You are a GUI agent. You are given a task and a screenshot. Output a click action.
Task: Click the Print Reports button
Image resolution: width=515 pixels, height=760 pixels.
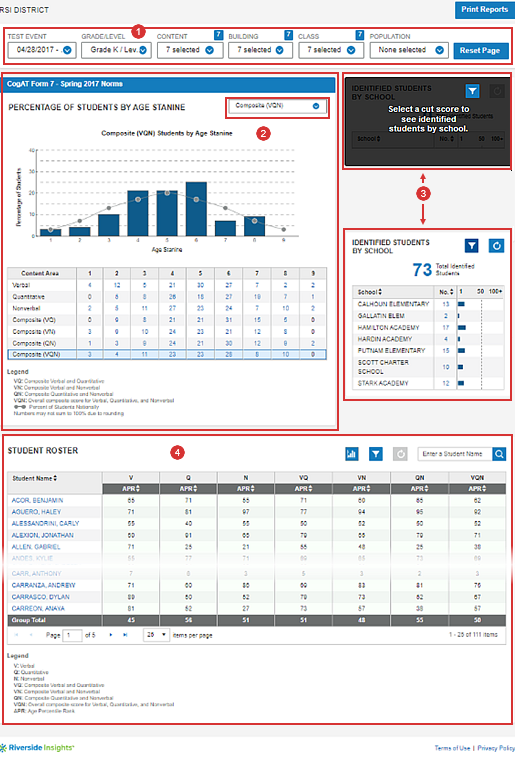[484, 10]
